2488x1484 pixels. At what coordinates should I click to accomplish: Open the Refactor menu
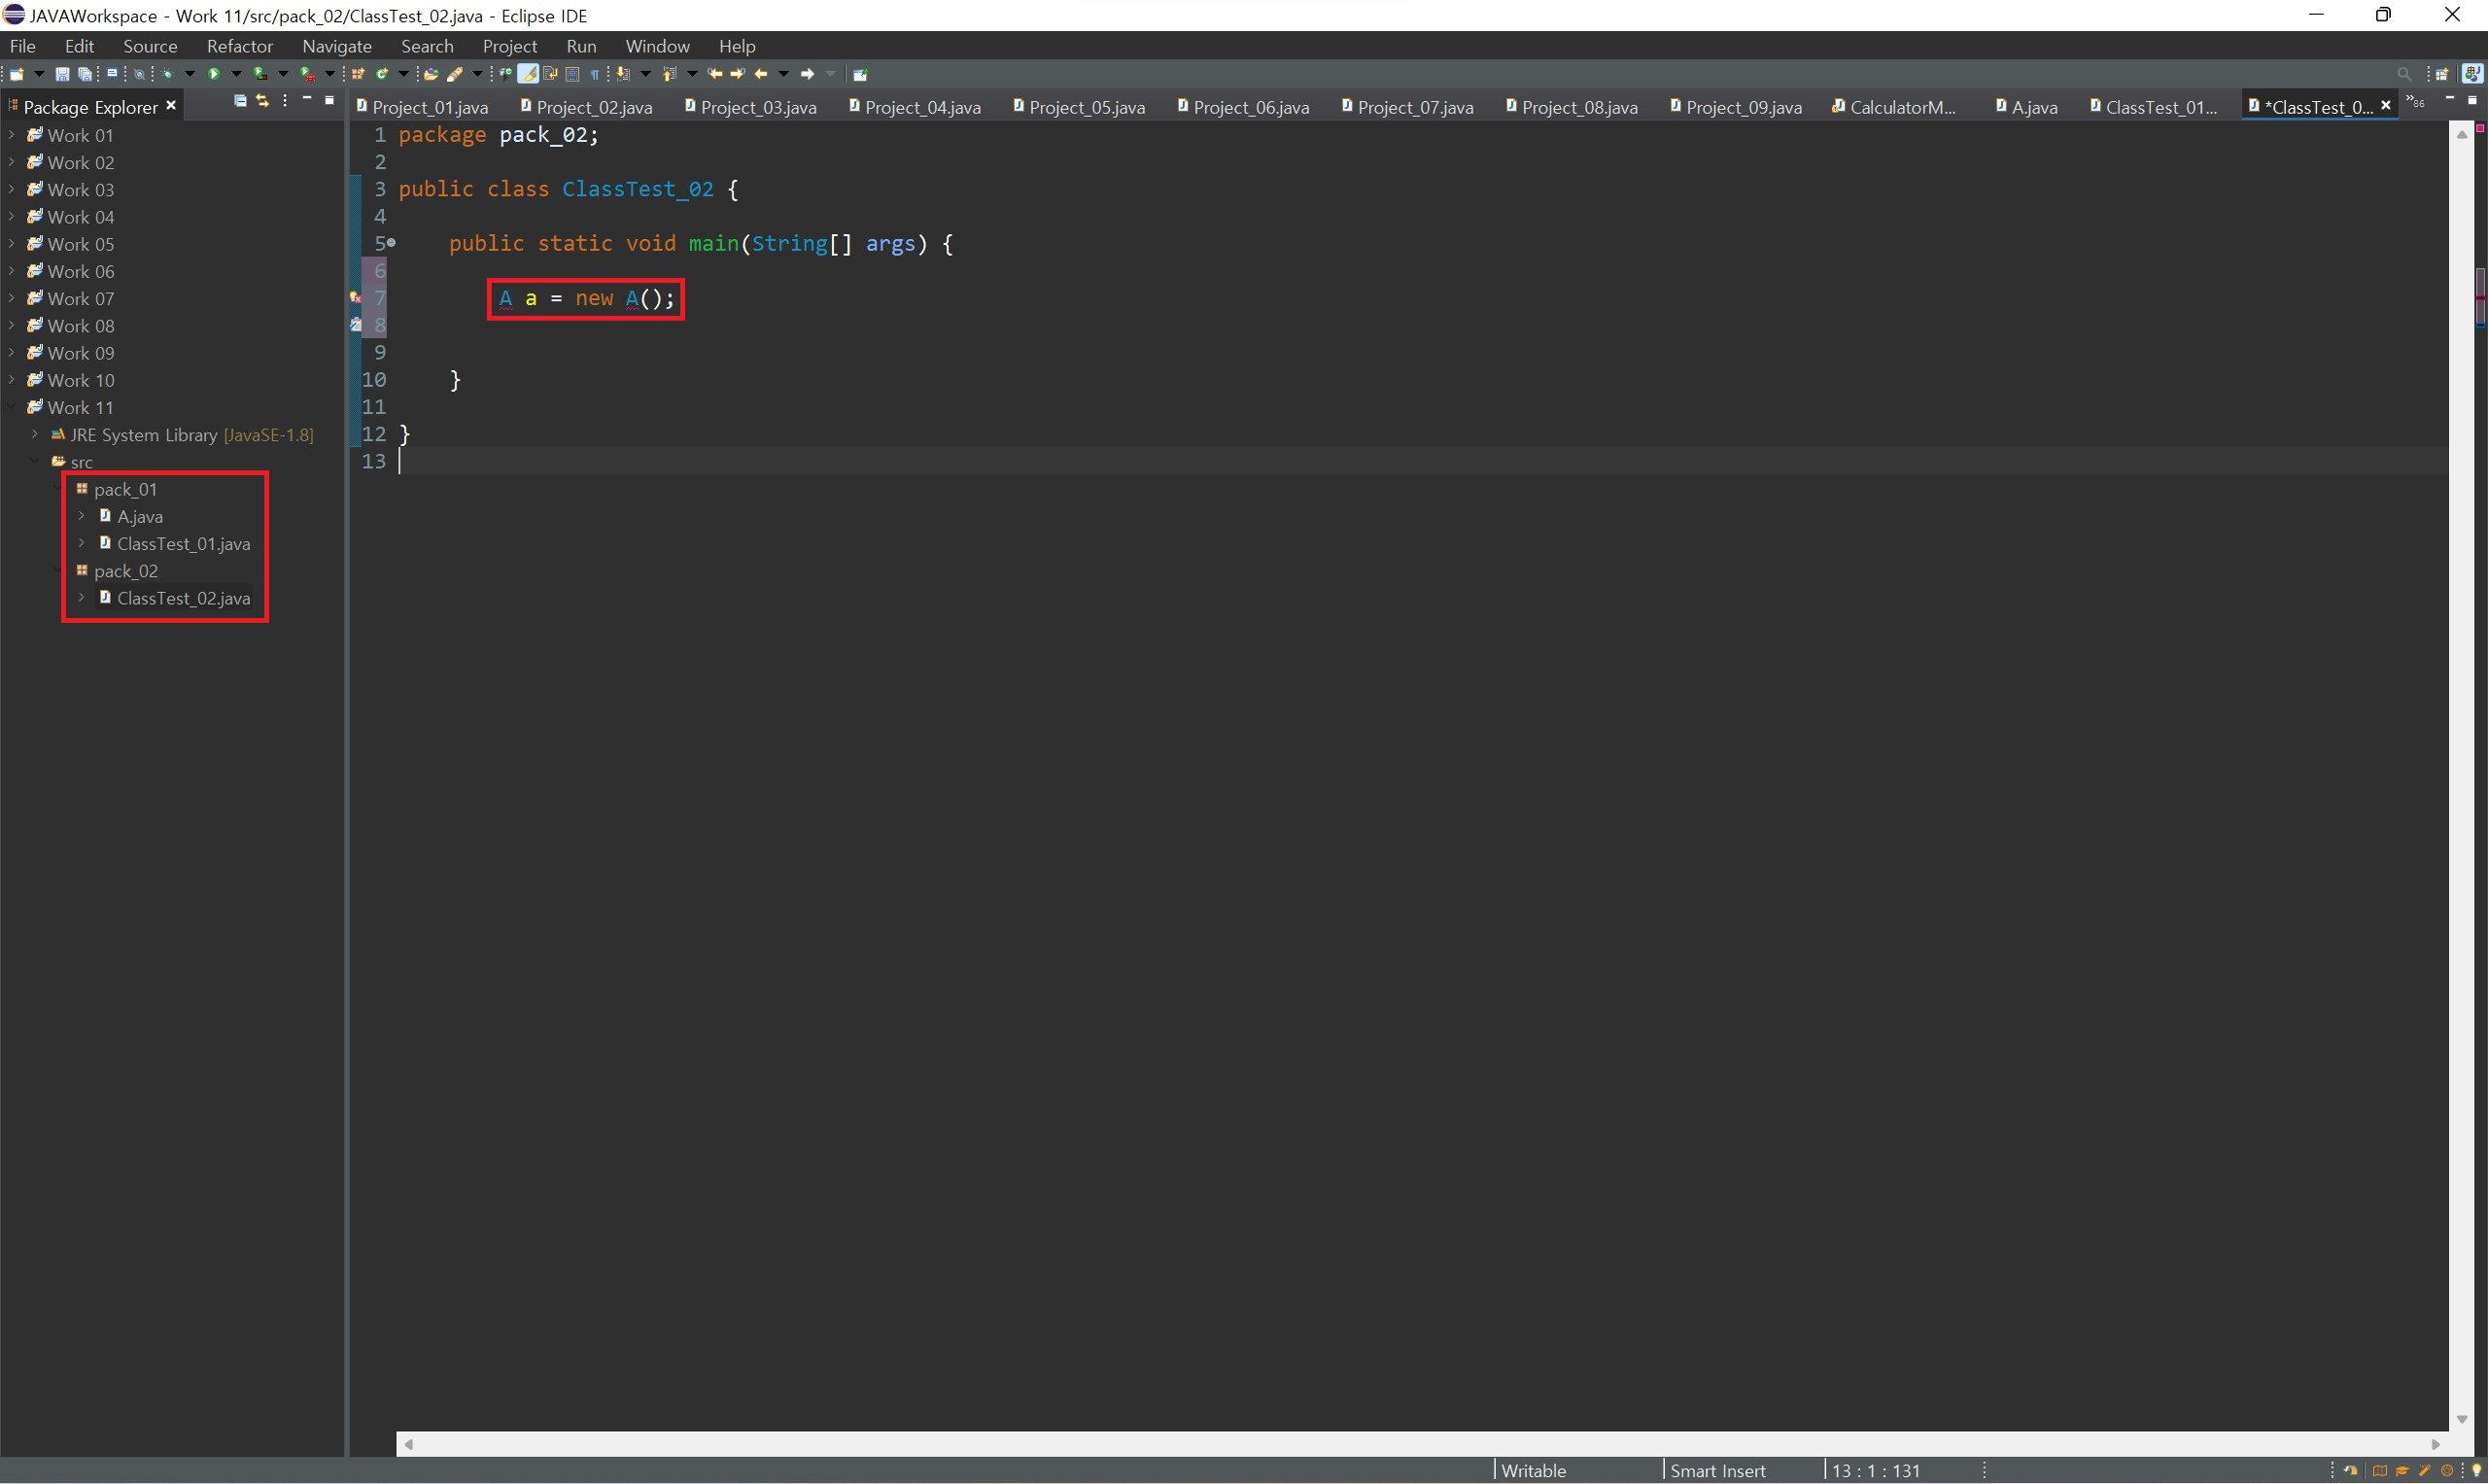pos(239,46)
